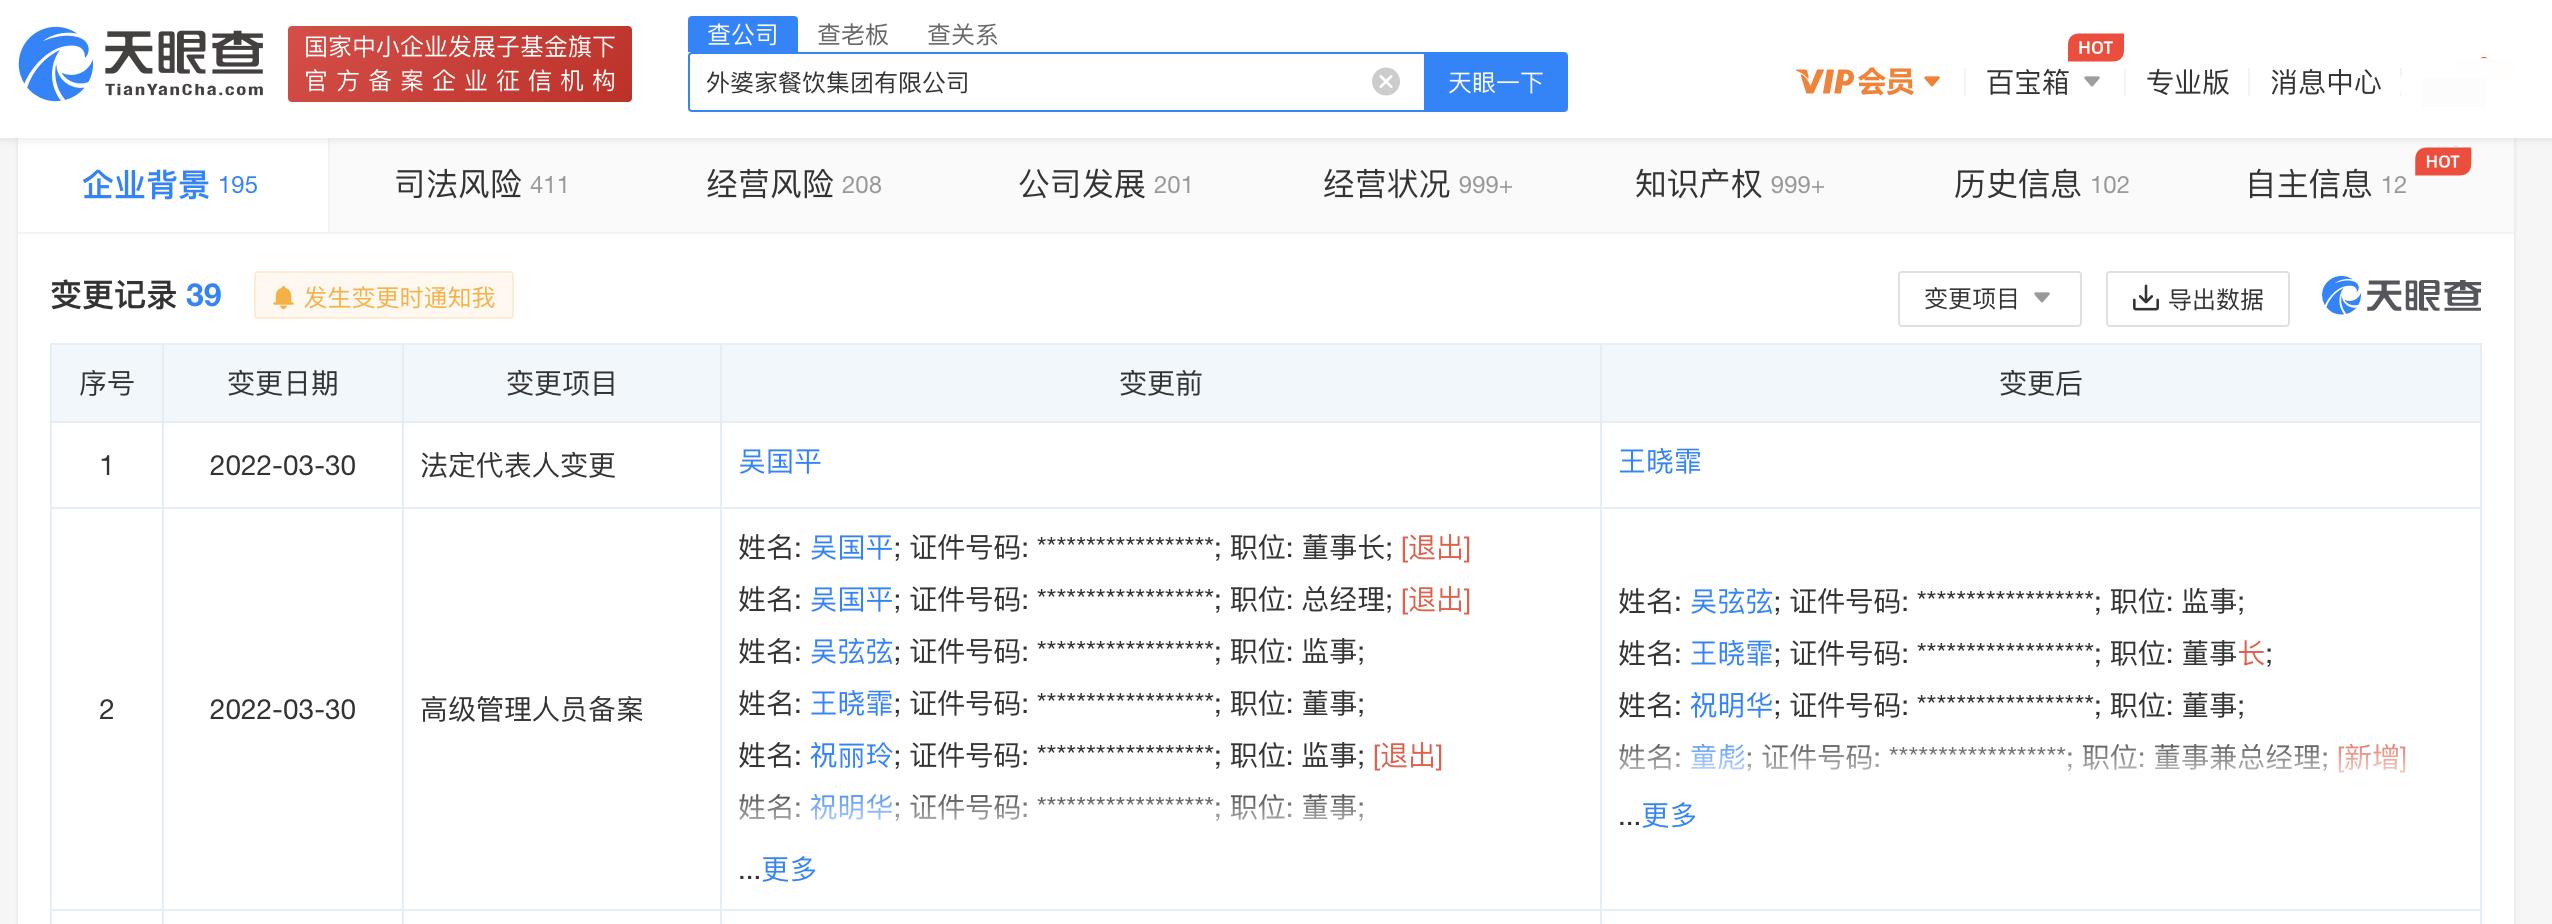Expand 更多 in the 变更后 column
Viewport: 2552px width, 924px height.
pyautogui.click(x=1665, y=816)
